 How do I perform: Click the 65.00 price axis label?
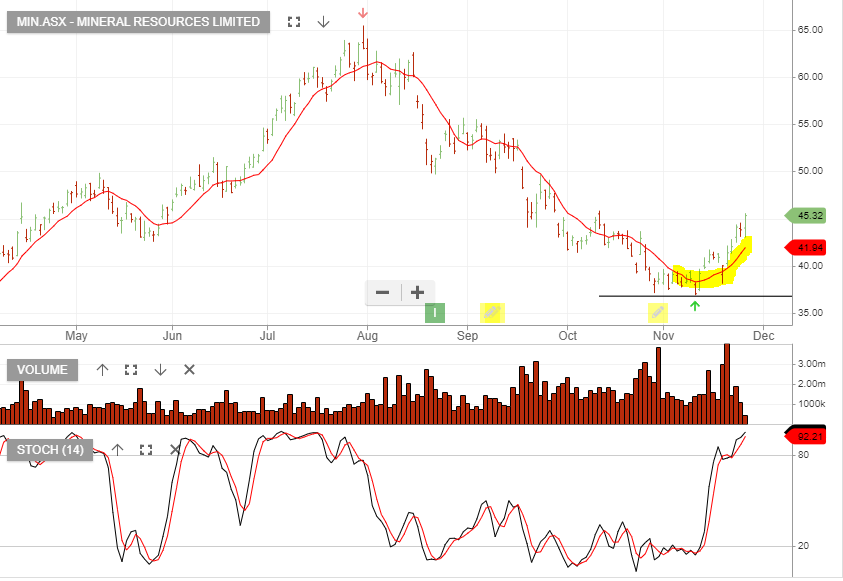coord(810,30)
